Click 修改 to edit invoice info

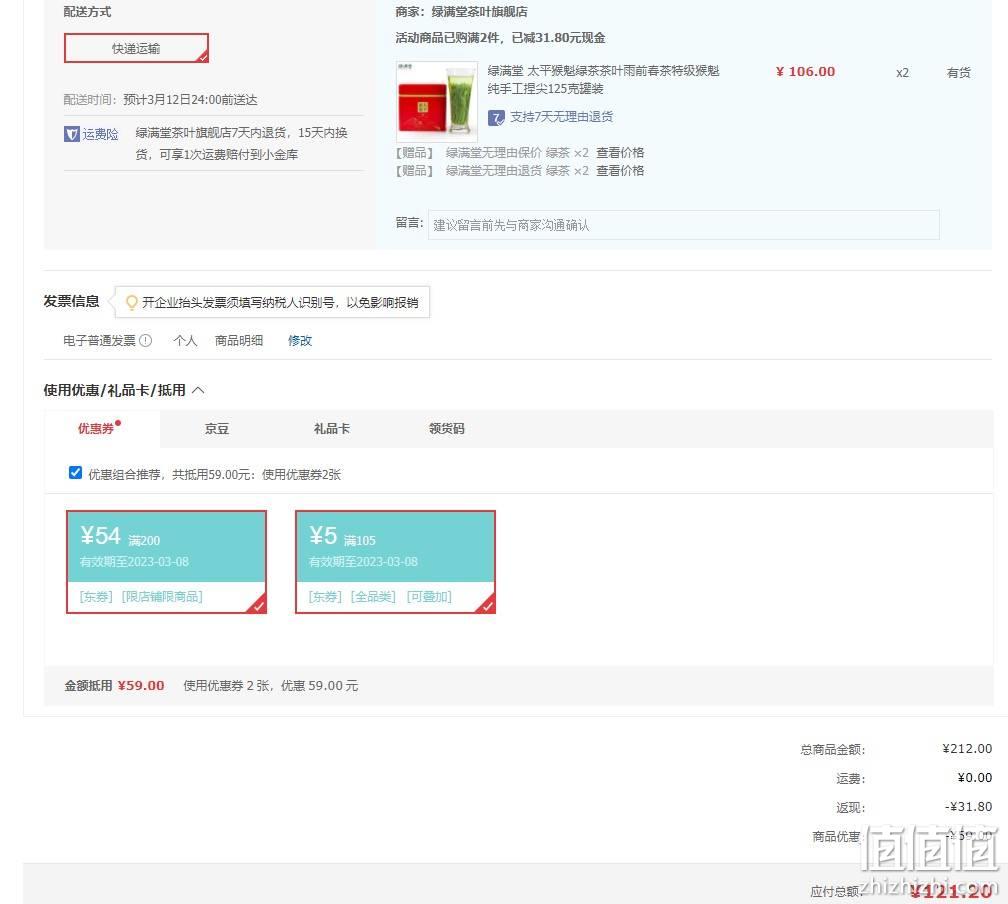(300, 341)
